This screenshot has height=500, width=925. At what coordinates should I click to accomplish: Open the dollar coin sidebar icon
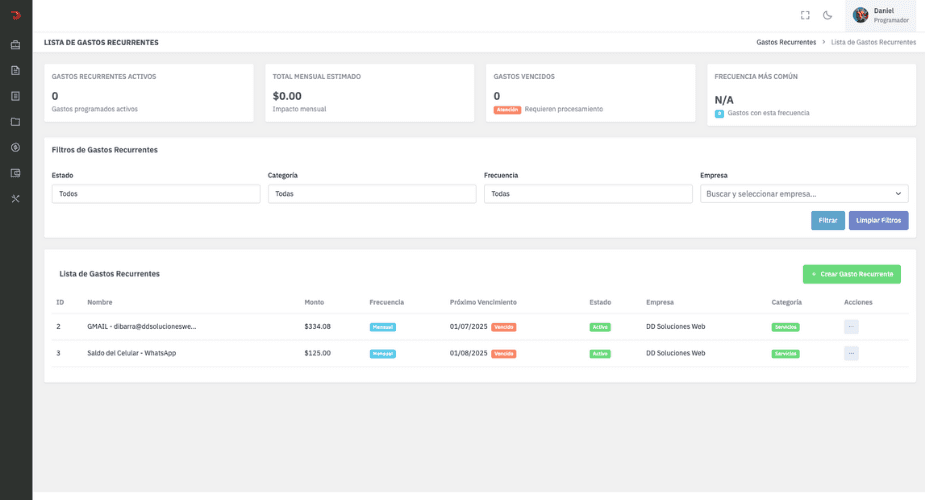pyautogui.click(x=15, y=147)
